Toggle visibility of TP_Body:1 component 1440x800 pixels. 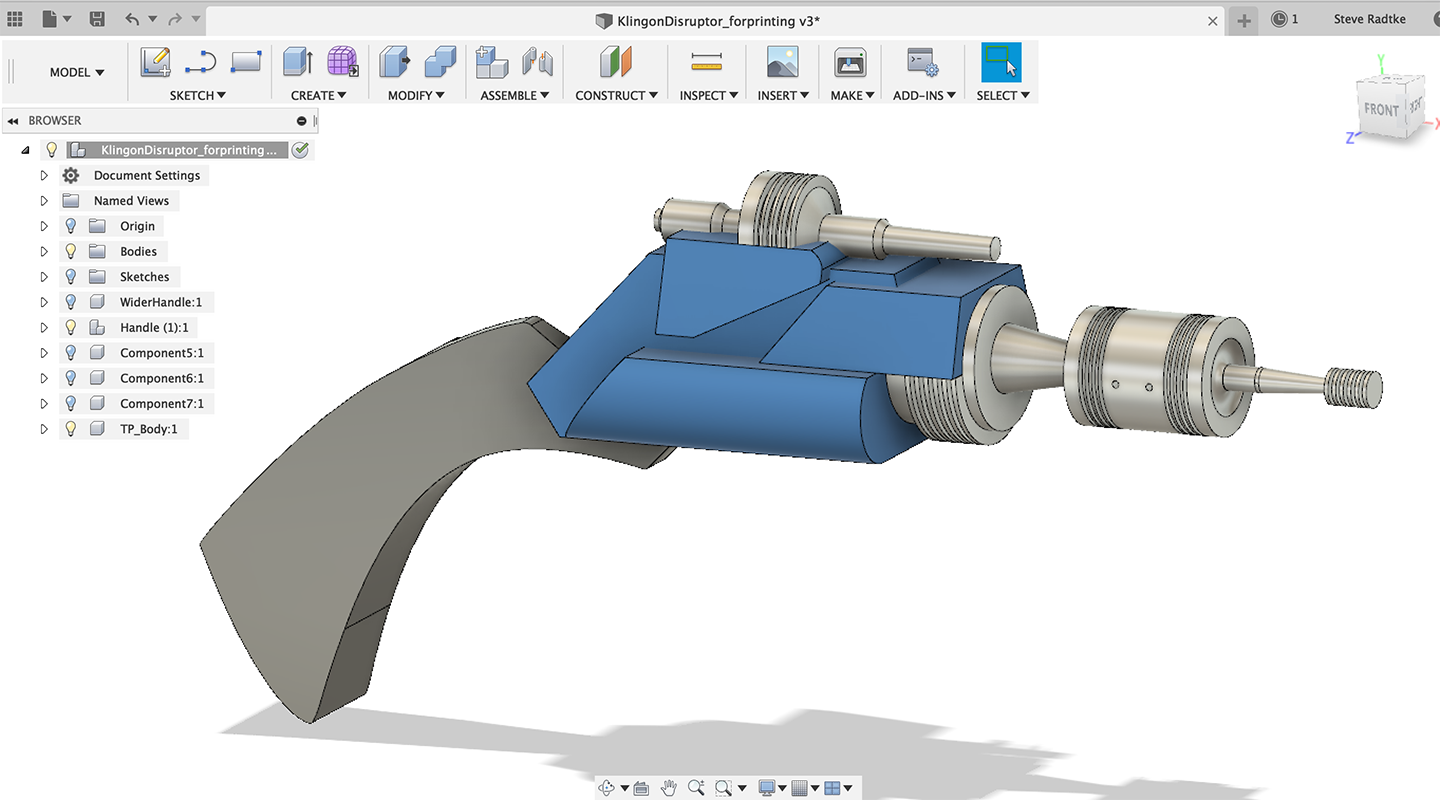click(71, 428)
